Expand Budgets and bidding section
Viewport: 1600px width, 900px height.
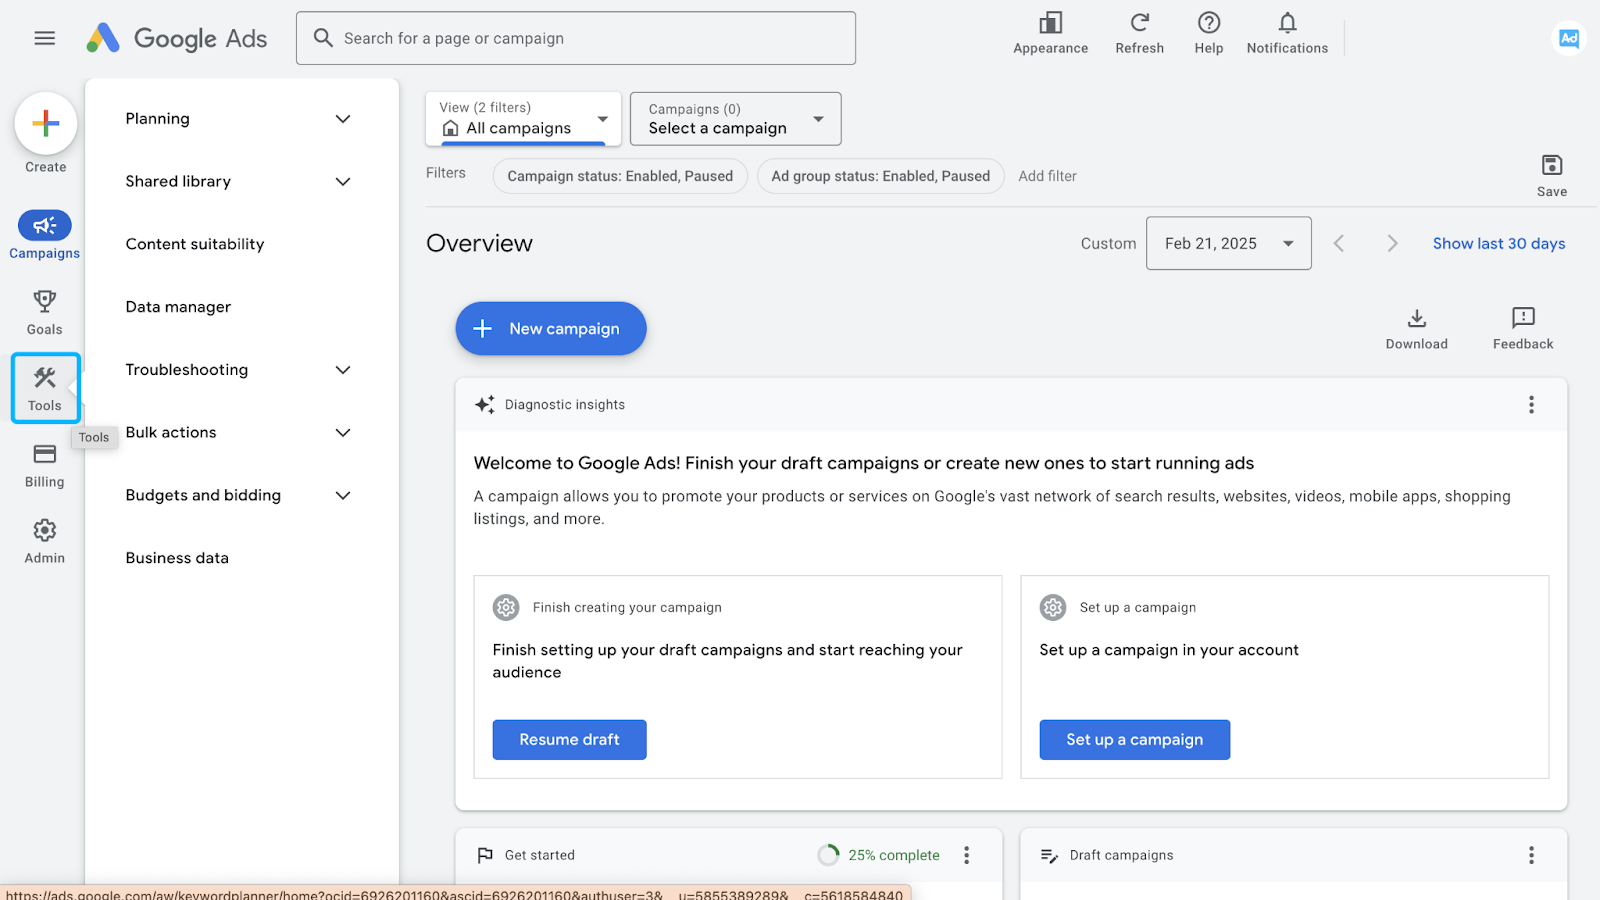[239, 496]
